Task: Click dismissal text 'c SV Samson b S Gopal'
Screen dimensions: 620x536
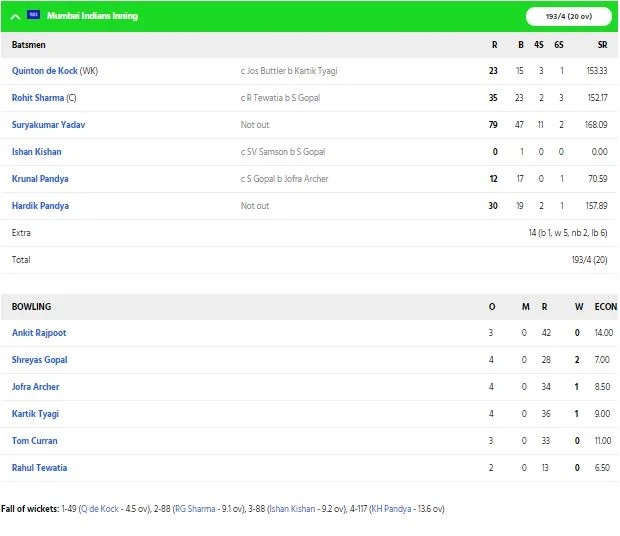Action: coord(283,152)
